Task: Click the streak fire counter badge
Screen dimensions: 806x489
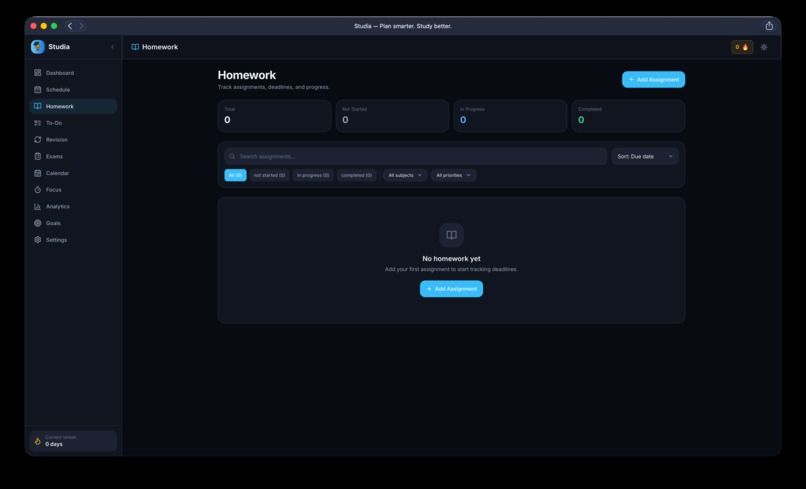Action: point(742,47)
